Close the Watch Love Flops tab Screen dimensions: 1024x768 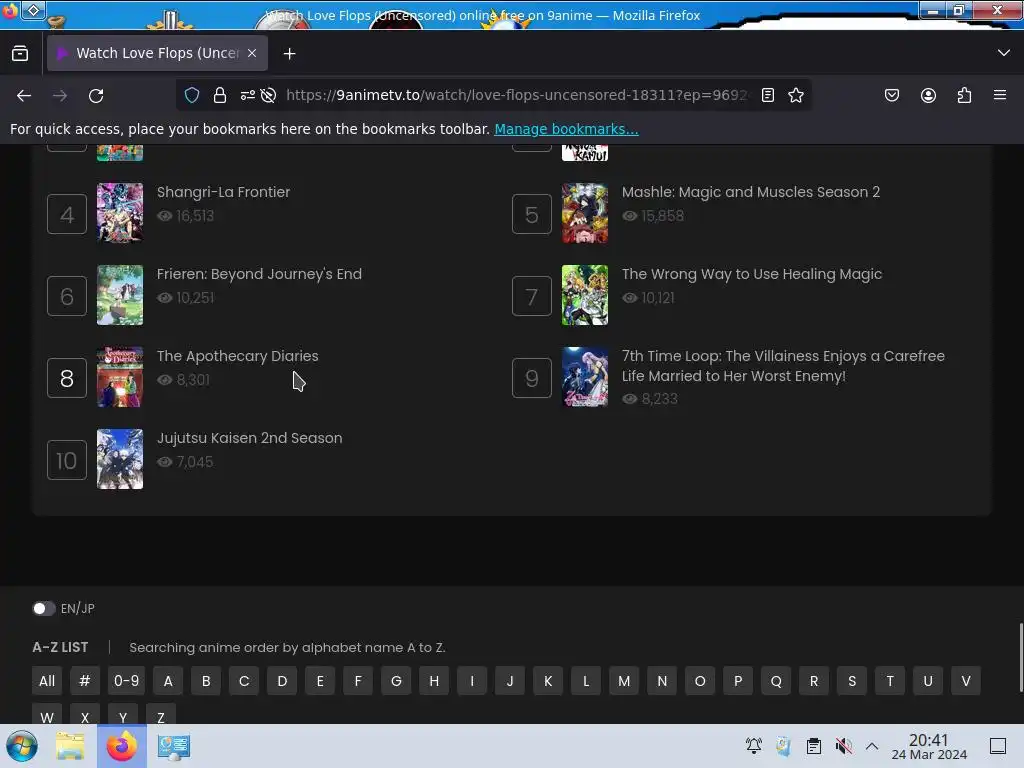coord(252,54)
